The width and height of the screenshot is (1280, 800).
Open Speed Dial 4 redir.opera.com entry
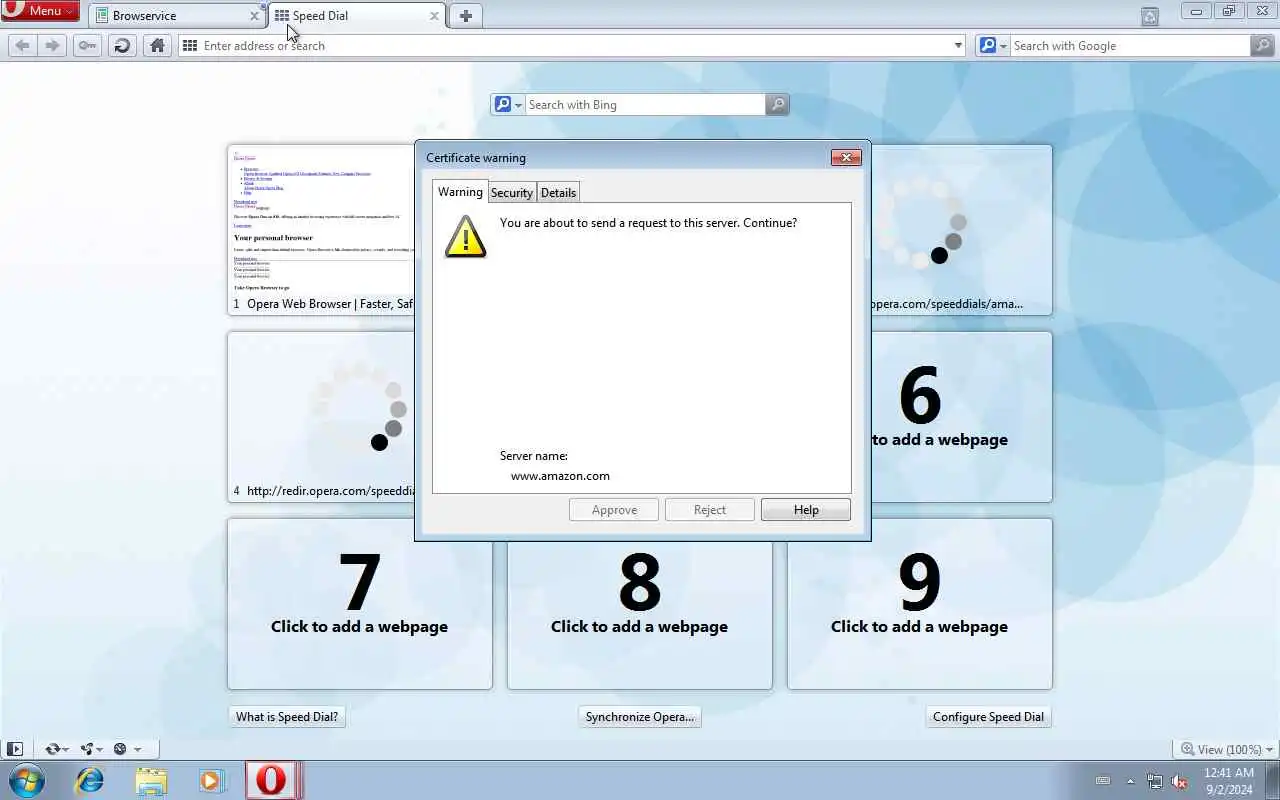pos(321,416)
